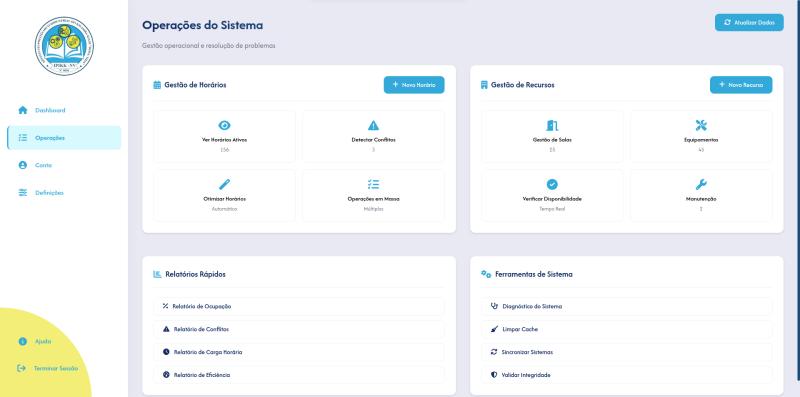Click the checklist icon for Operações em Massa
The height and width of the screenshot is (397, 800).
373,184
